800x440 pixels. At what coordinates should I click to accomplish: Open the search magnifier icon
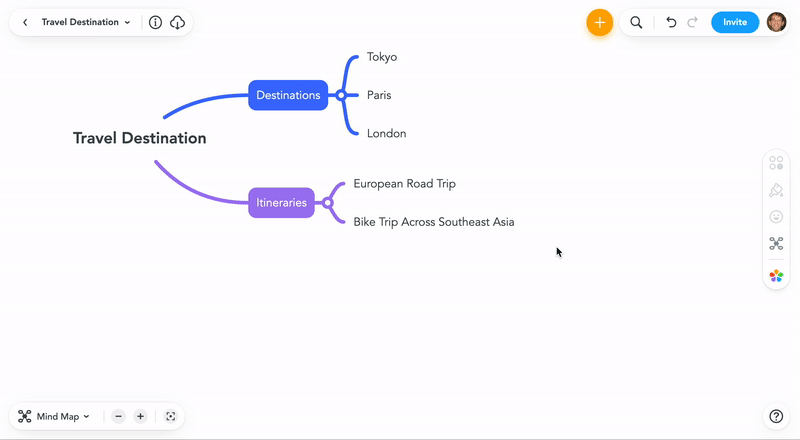[636, 22]
